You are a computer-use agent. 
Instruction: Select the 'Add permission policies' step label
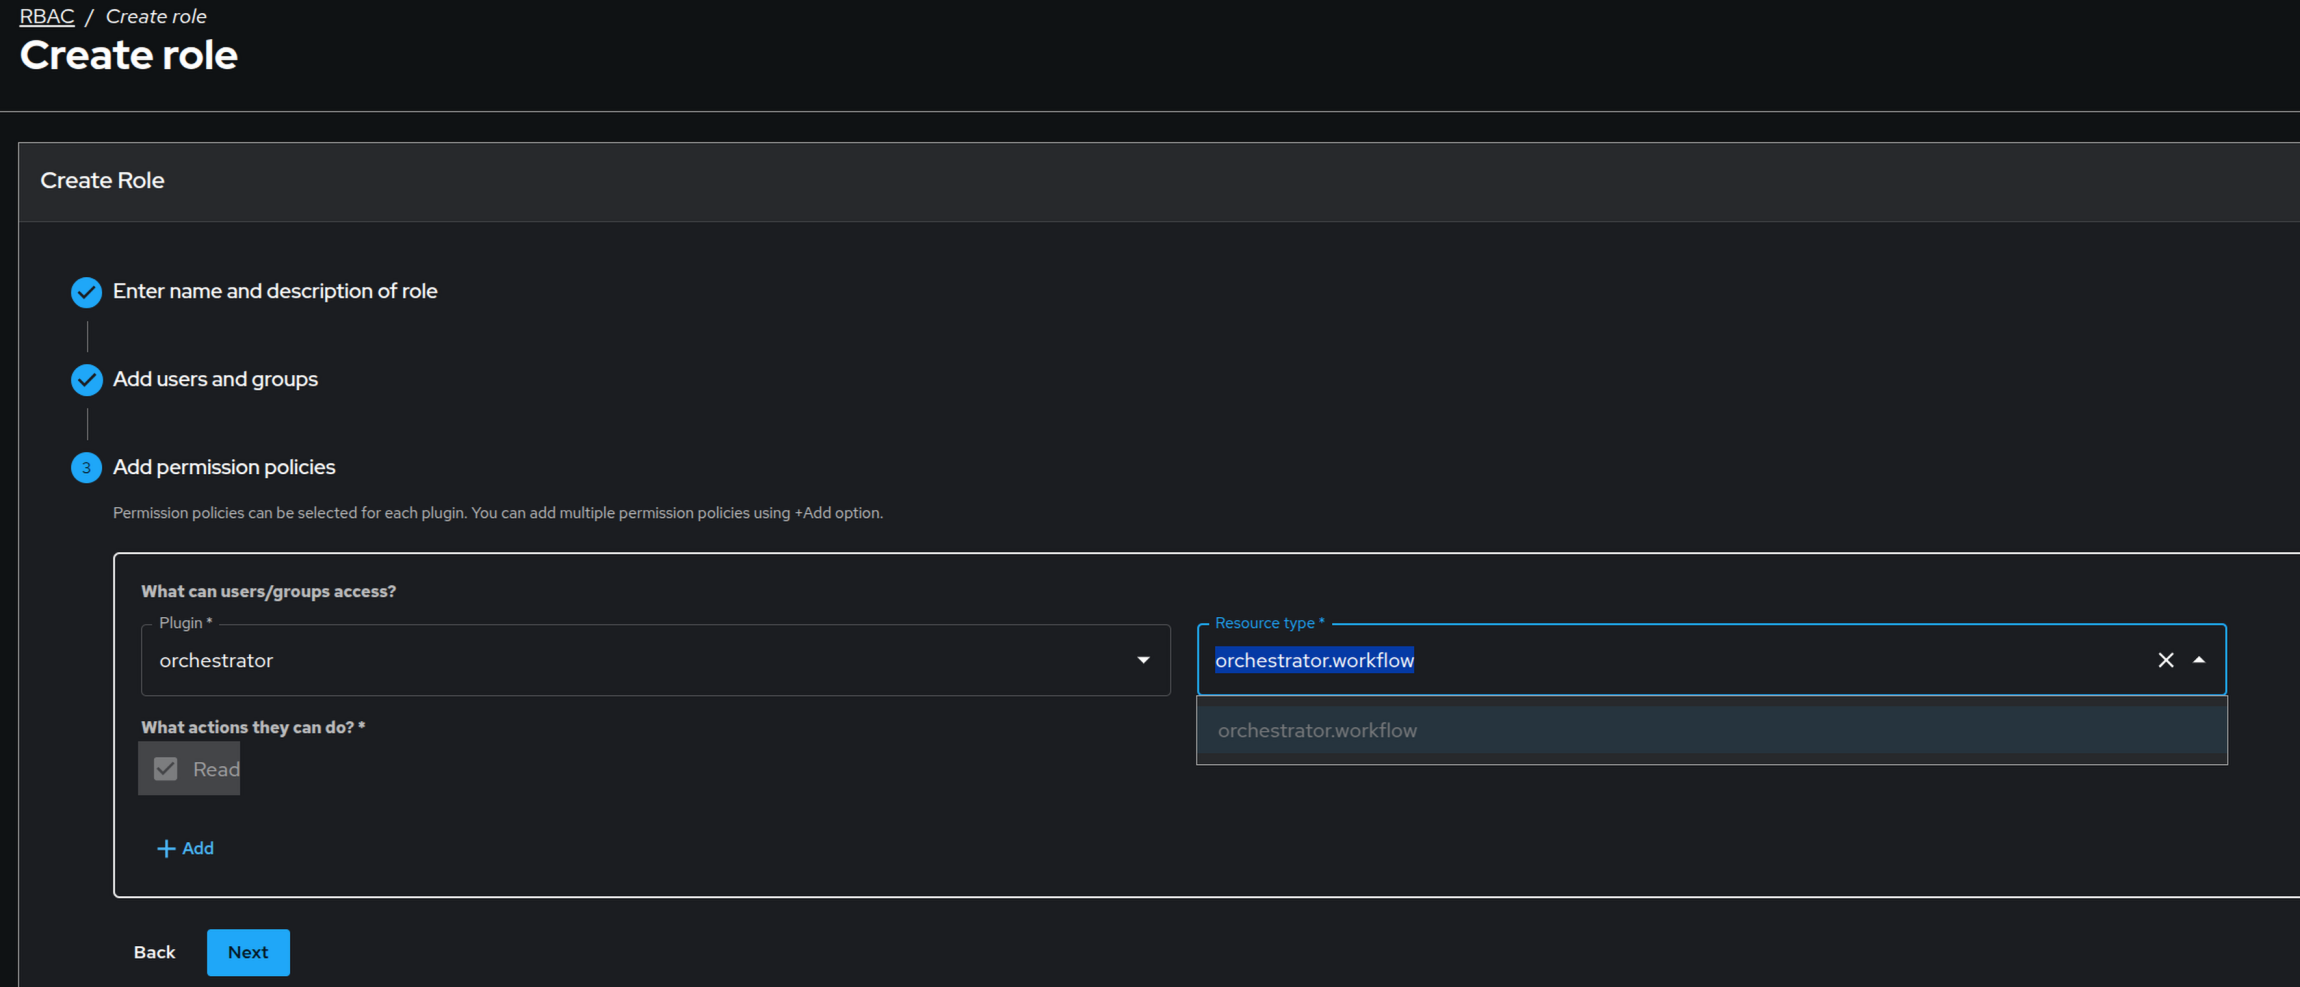224,467
